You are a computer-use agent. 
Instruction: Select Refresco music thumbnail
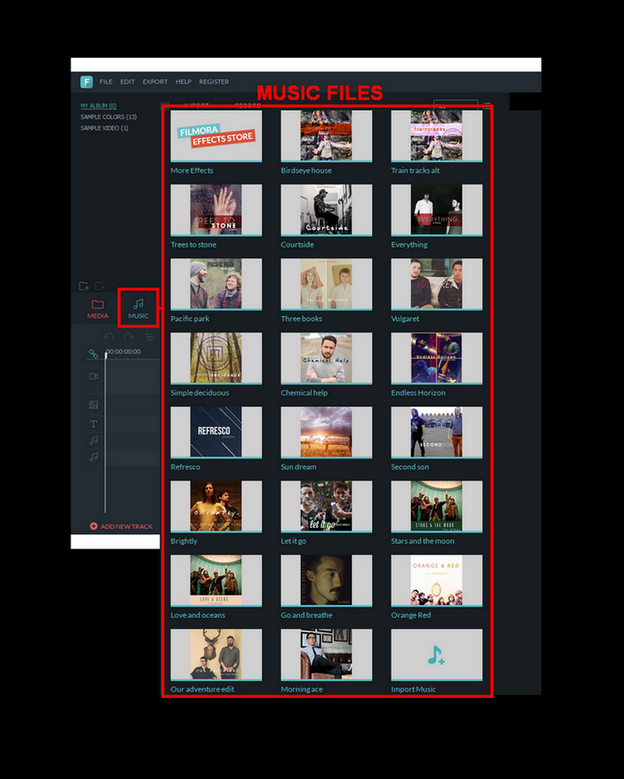coord(216,432)
